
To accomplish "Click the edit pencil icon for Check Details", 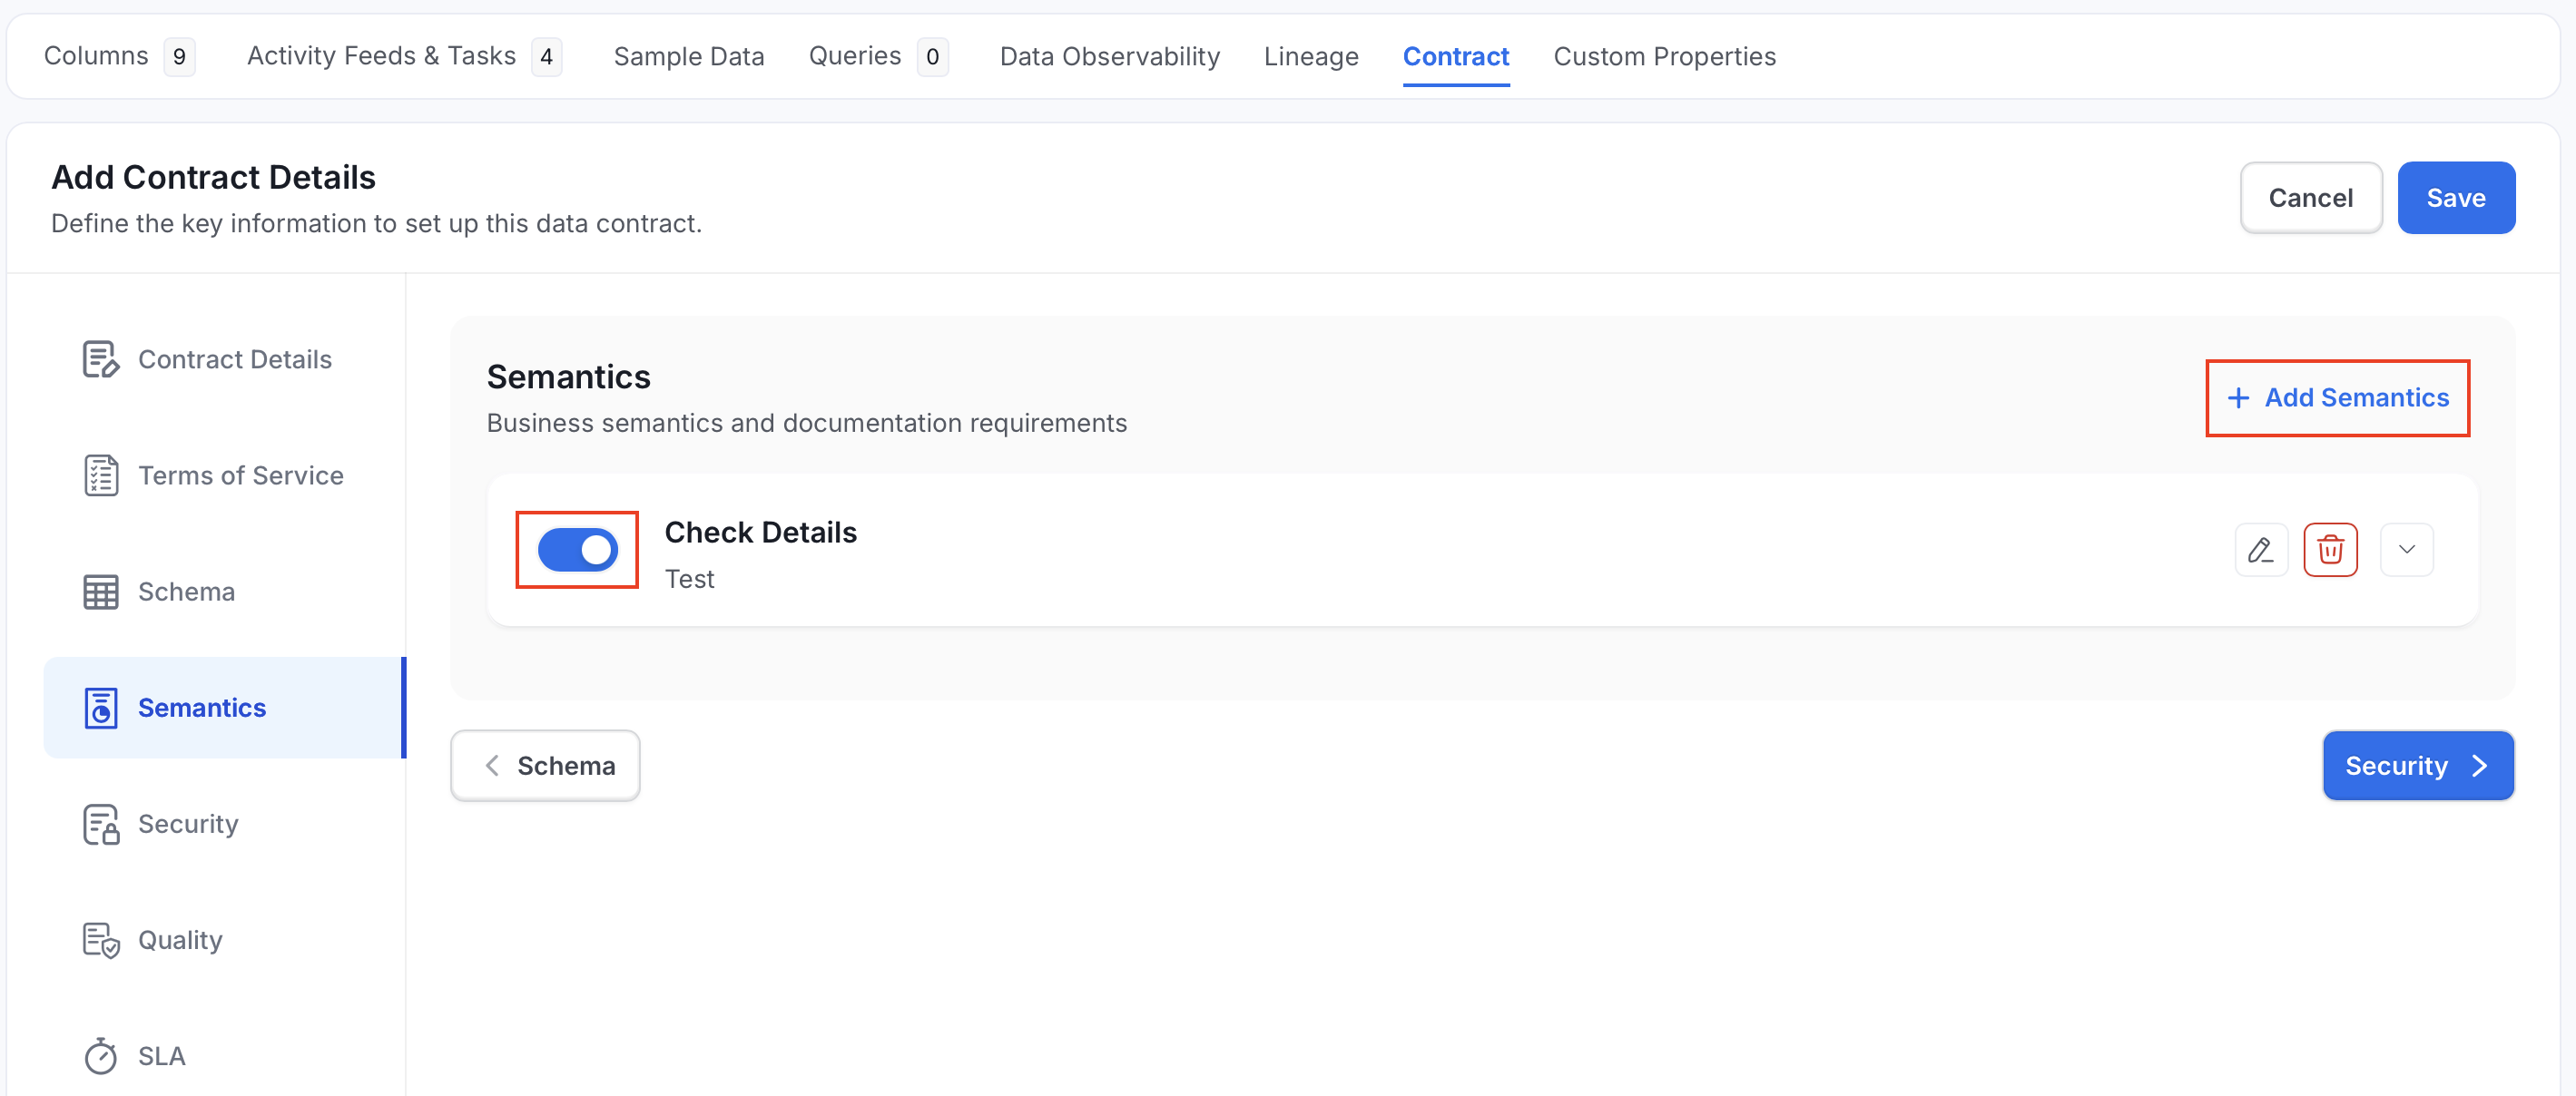I will pyautogui.click(x=2260, y=549).
